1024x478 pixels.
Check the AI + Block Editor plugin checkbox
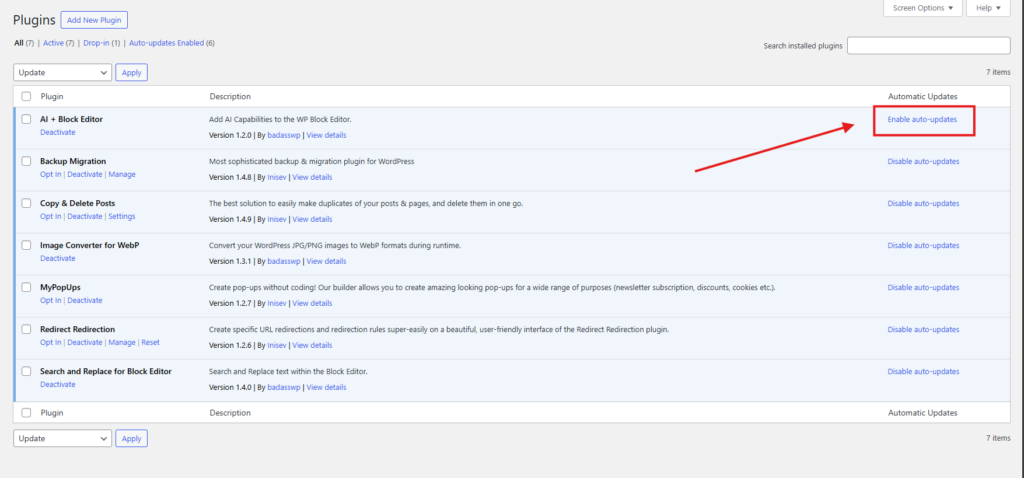[x=26, y=119]
